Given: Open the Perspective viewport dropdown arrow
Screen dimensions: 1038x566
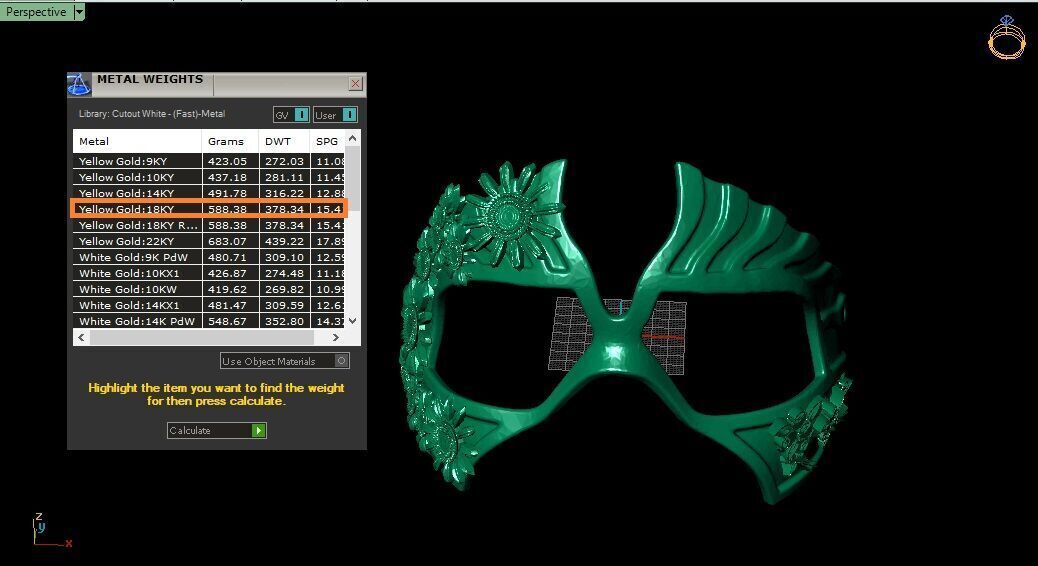Looking at the screenshot, I should click(x=79, y=11).
